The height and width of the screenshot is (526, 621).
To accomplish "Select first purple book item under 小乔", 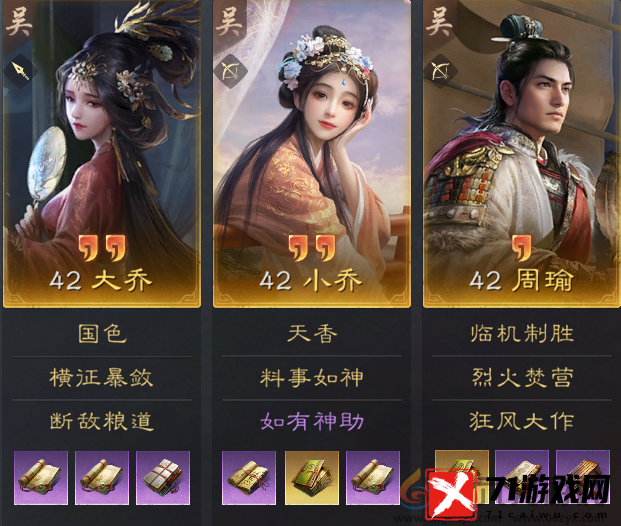I will pos(249,478).
